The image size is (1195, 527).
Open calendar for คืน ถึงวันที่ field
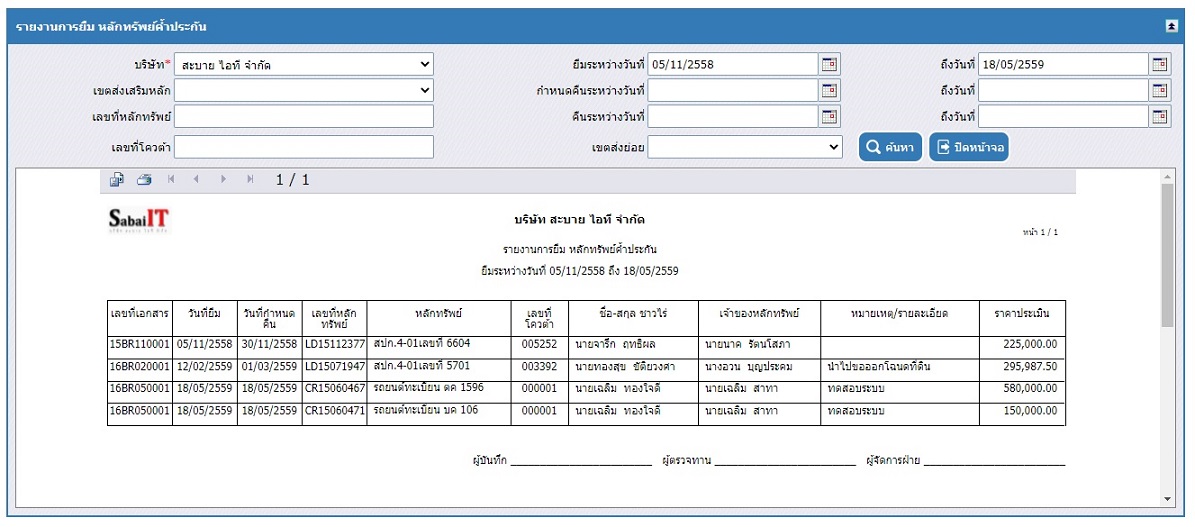coord(1159,117)
